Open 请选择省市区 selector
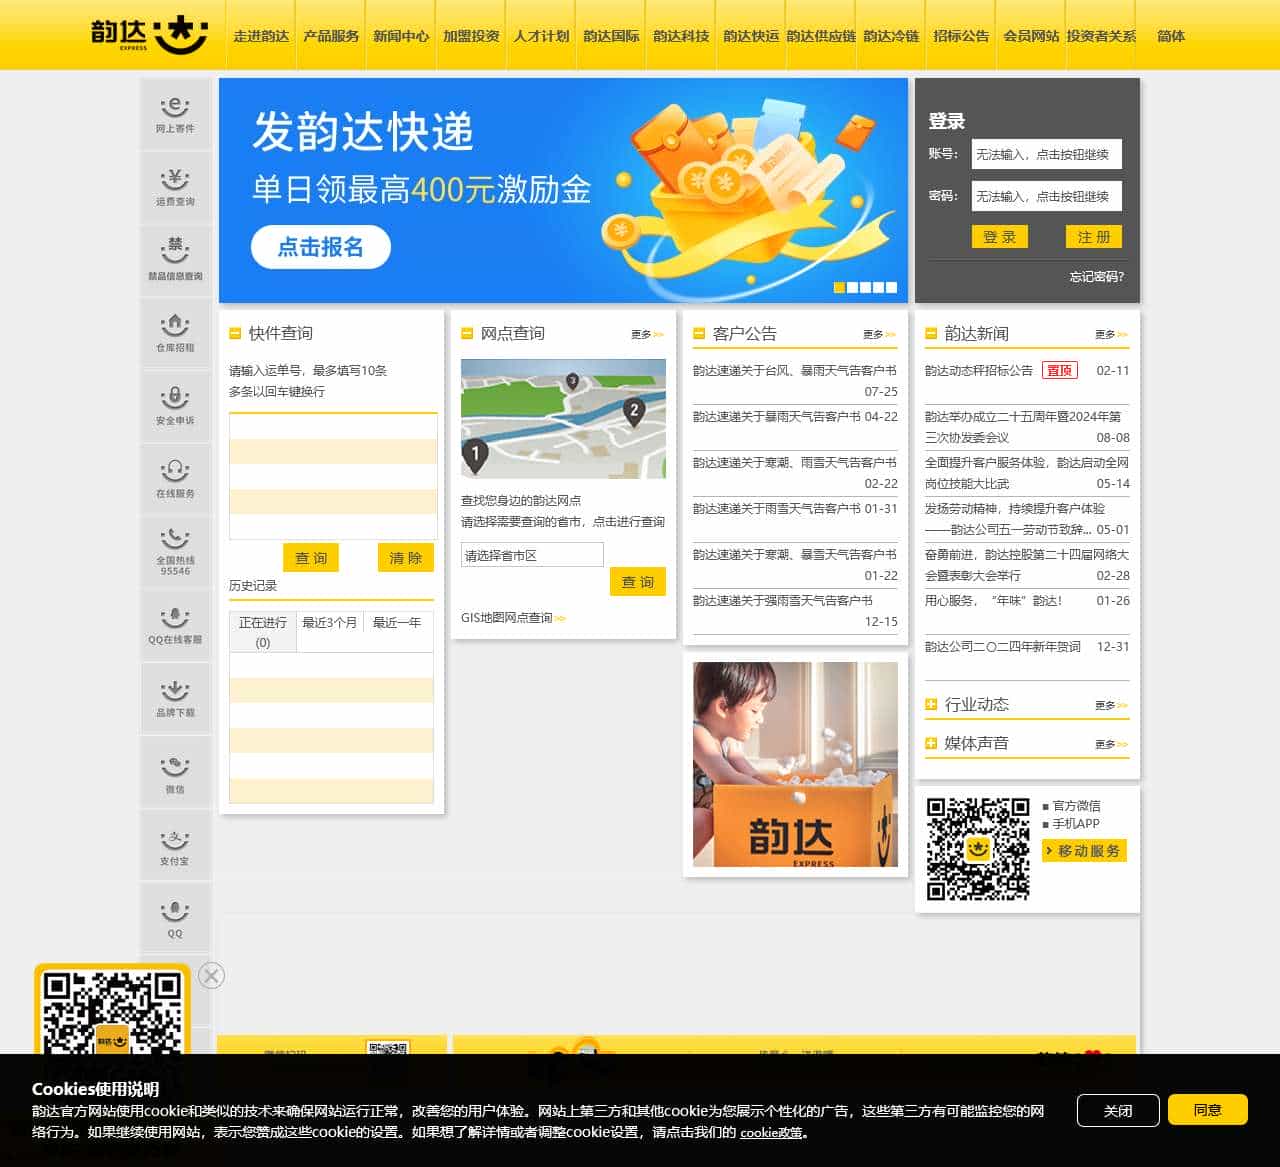Screen dimensions: 1280x1167 (532, 555)
